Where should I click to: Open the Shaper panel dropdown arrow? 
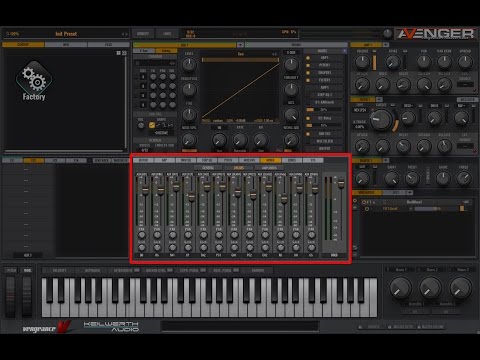pyautogui.click(x=386, y=160)
